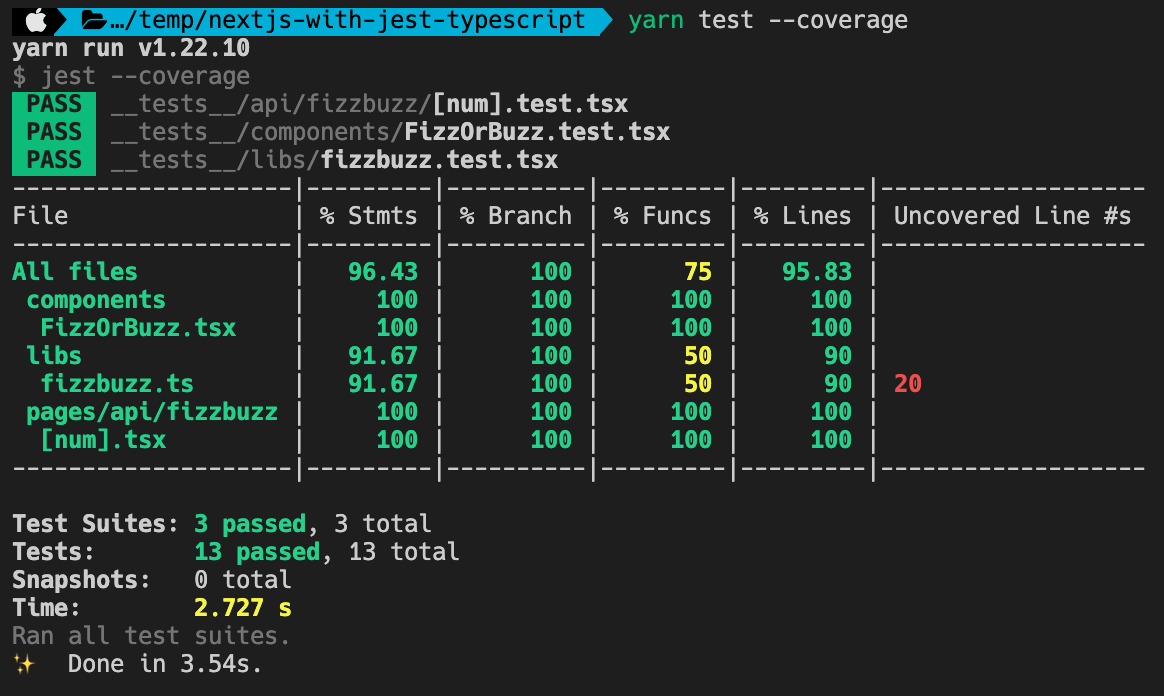Viewport: 1164px width, 696px height.
Task: Click the 100 Lines value in the [num].tsx row
Action: (x=831, y=440)
